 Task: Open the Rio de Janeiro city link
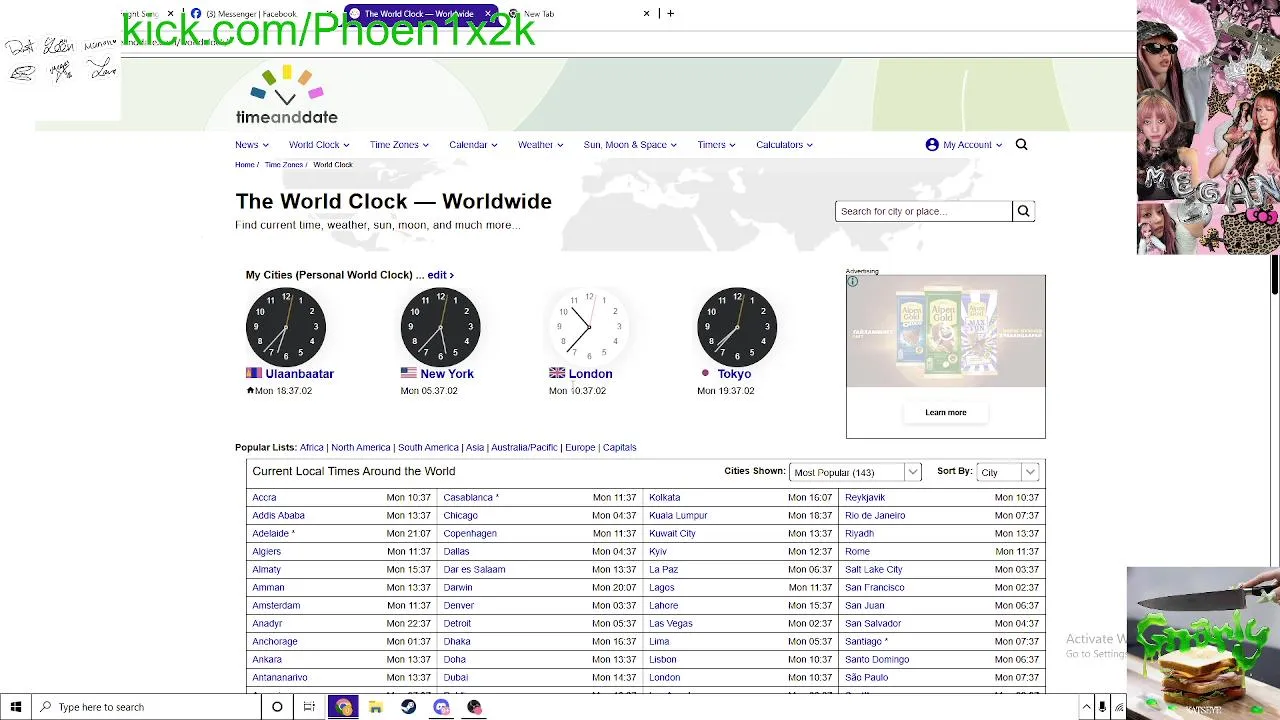point(875,515)
